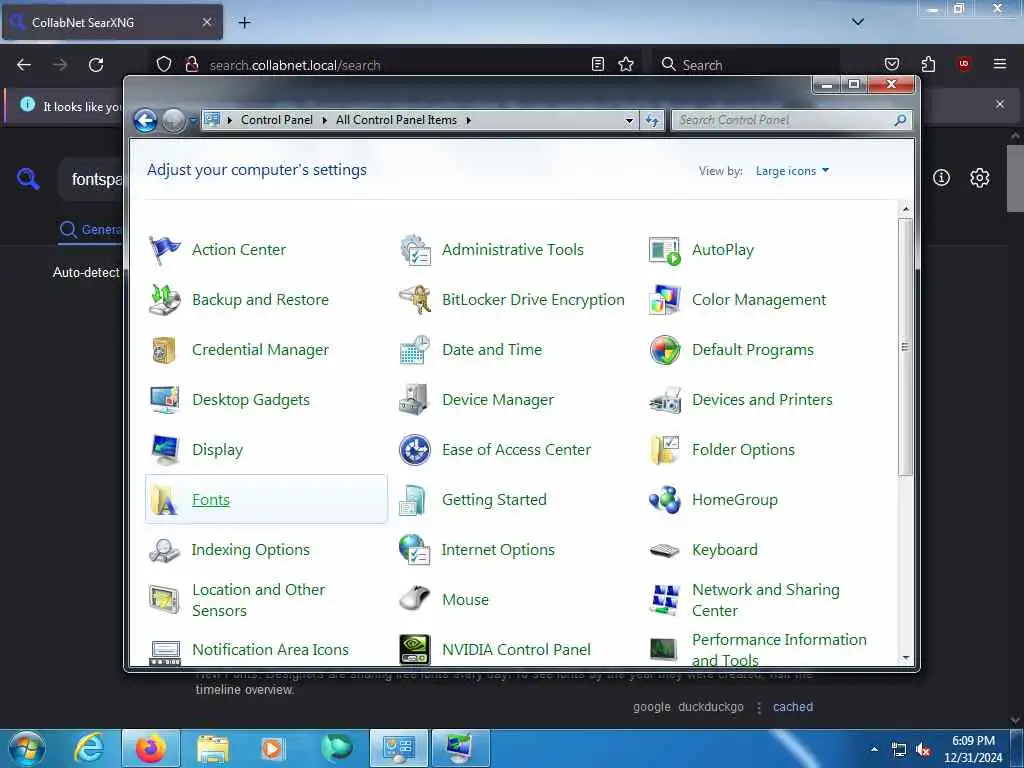The width and height of the screenshot is (1024, 768).
Task: Open the recent pages dropdown beside navigation buttons
Action: click(x=193, y=120)
